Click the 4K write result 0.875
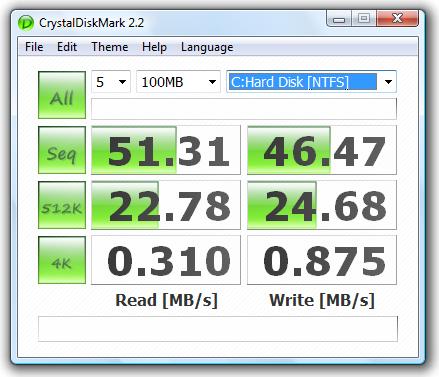 tap(322, 260)
